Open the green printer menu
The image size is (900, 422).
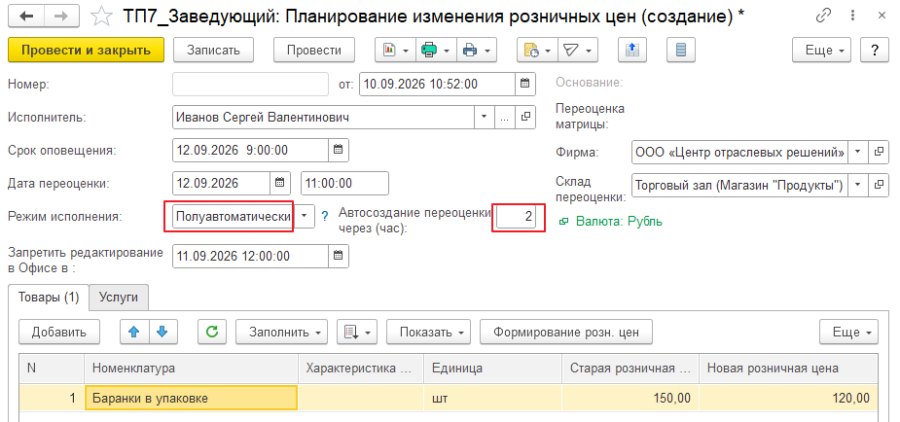point(435,51)
